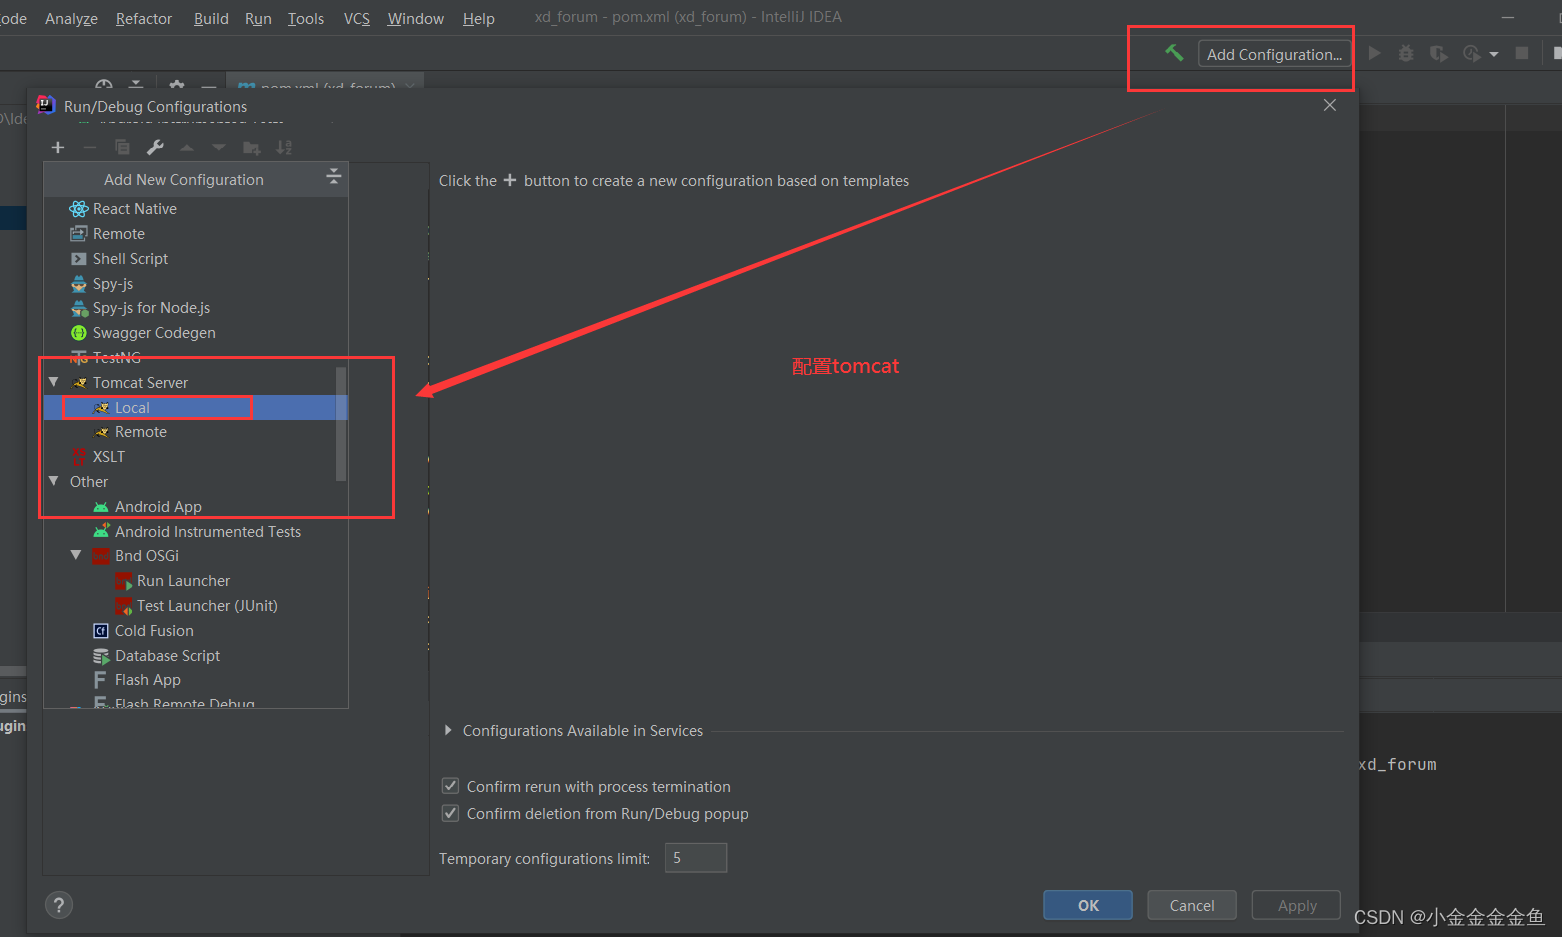Screen dimensions: 1562x937
Task: Open the Help menu
Action: point(479,19)
